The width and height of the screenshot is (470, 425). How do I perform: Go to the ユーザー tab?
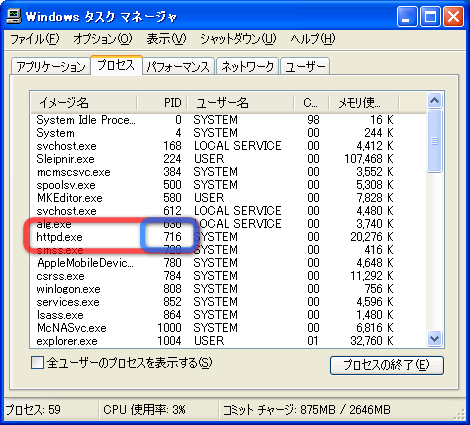coord(305,66)
